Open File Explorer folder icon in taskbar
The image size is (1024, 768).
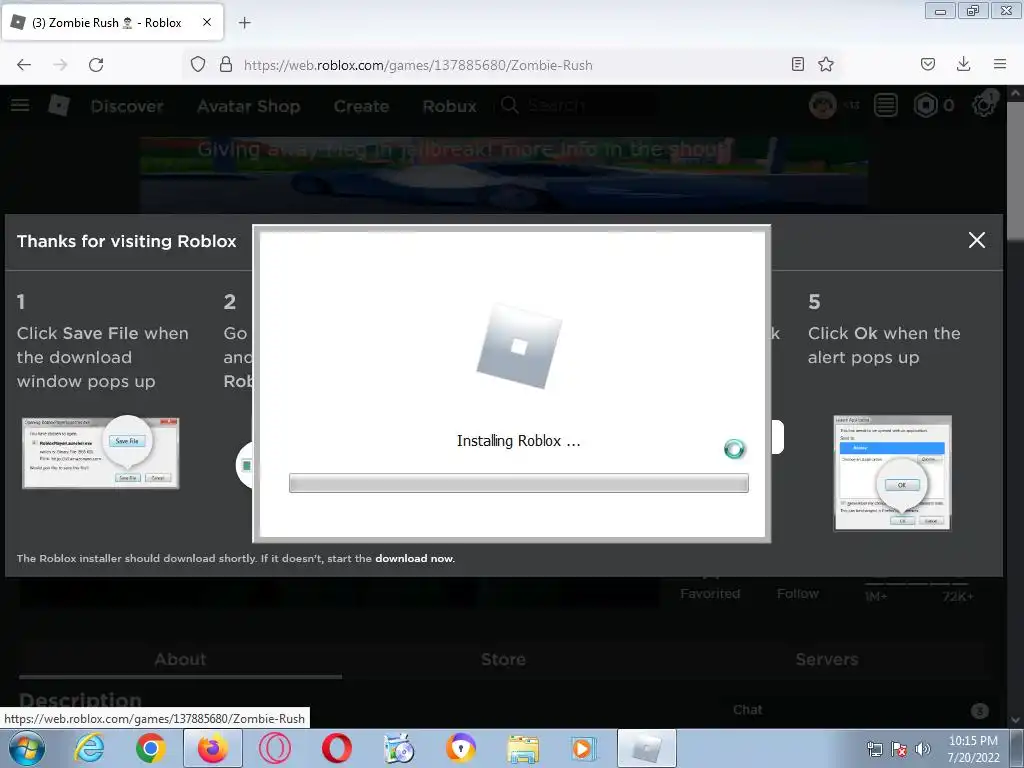(523, 748)
